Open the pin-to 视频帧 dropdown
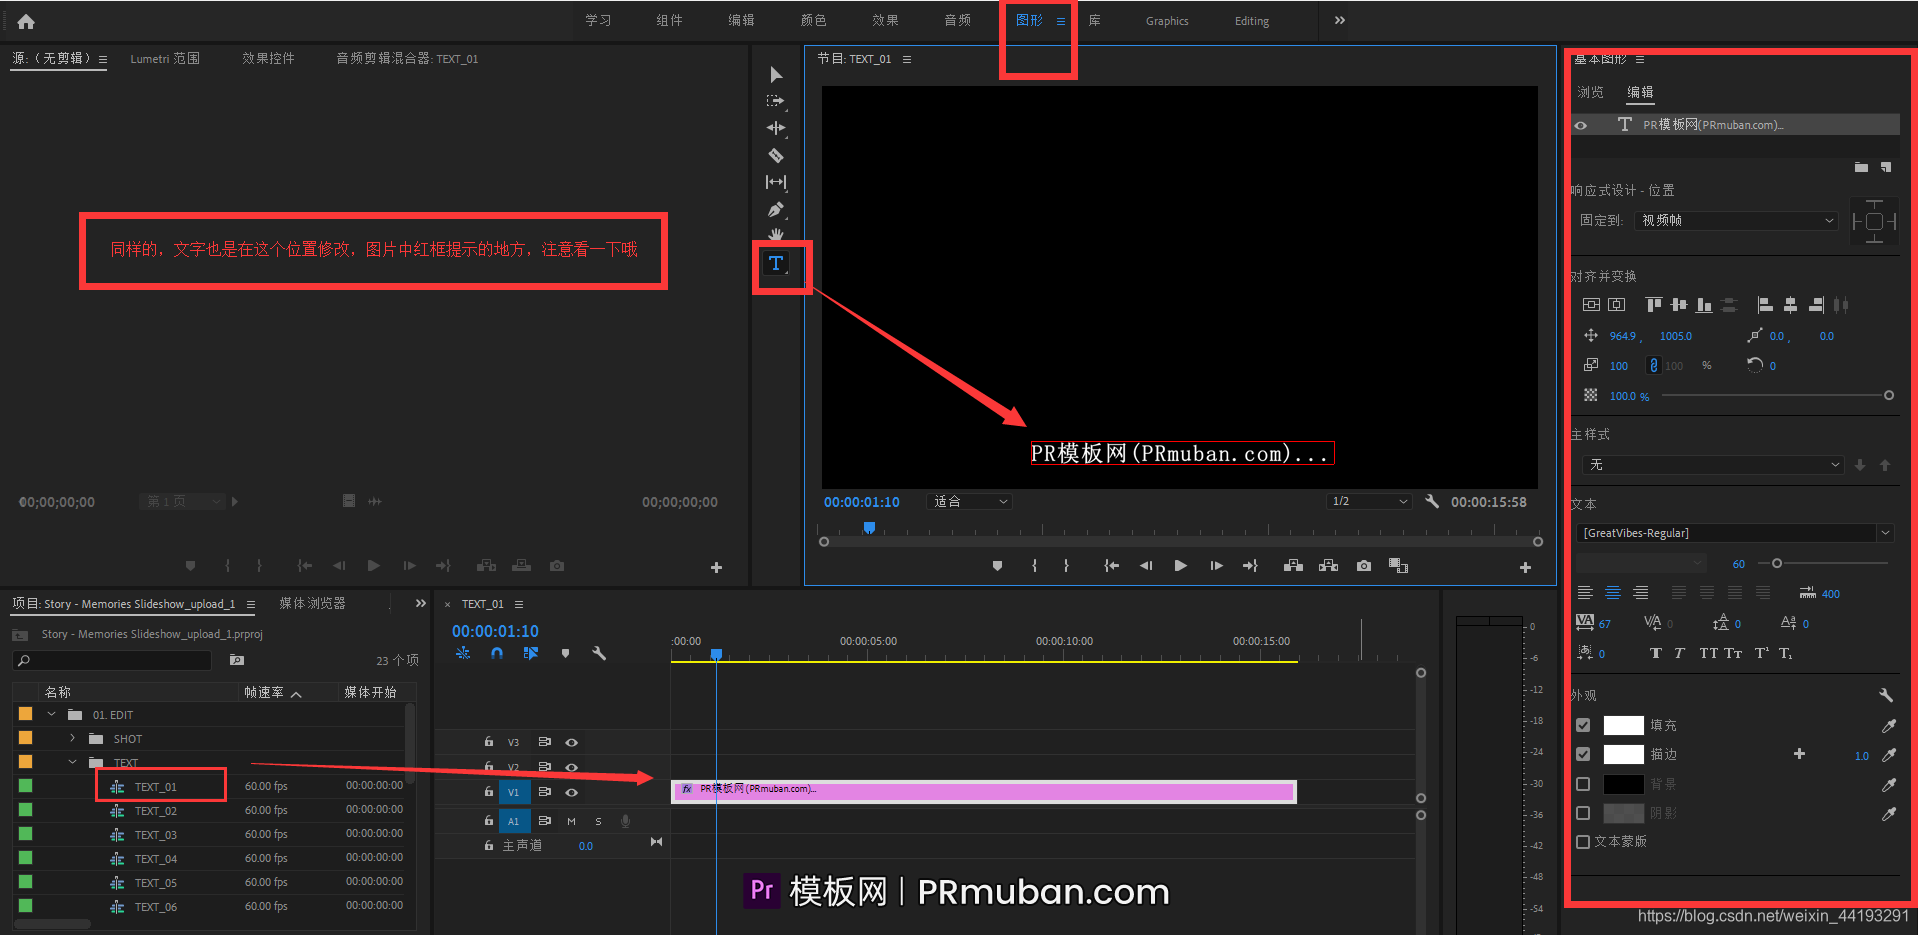The image size is (1918, 935). [x=1737, y=220]
